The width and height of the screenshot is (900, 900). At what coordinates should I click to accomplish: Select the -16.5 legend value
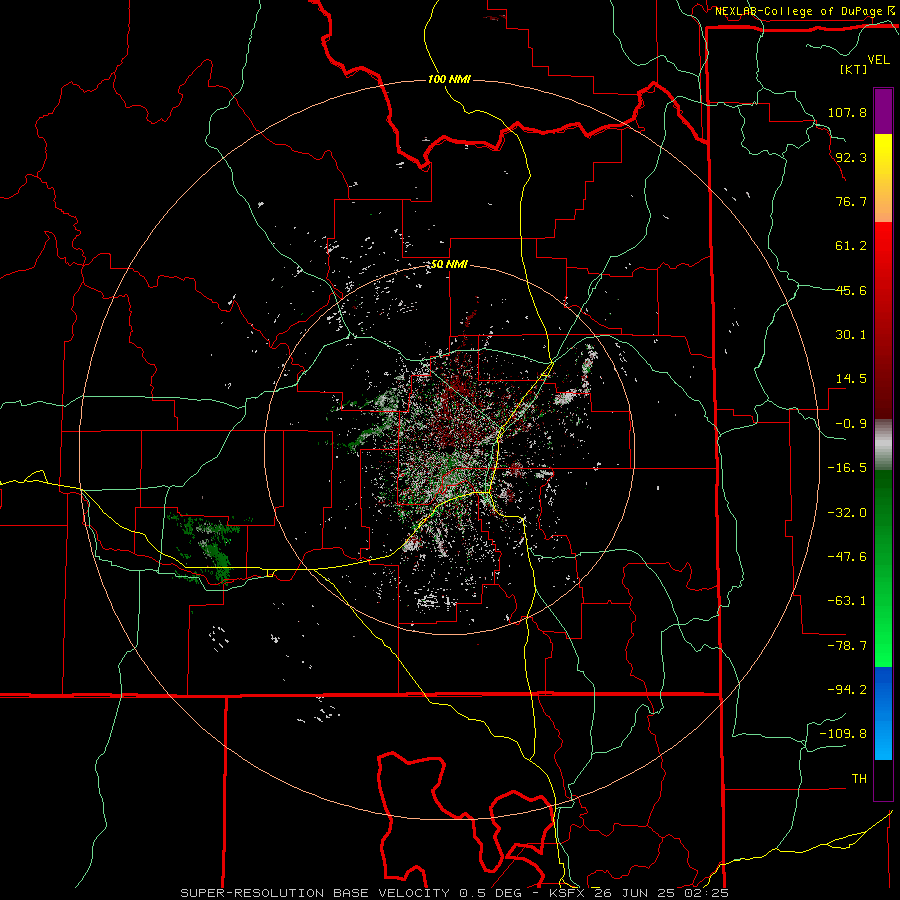click(847, 468)
